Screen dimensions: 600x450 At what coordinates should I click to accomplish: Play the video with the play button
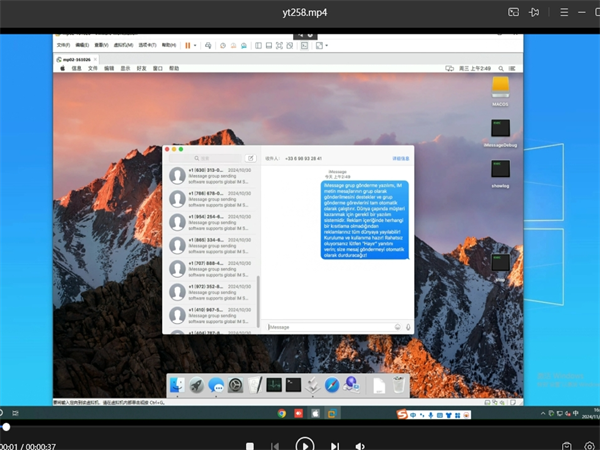click(x=305, y=445)
